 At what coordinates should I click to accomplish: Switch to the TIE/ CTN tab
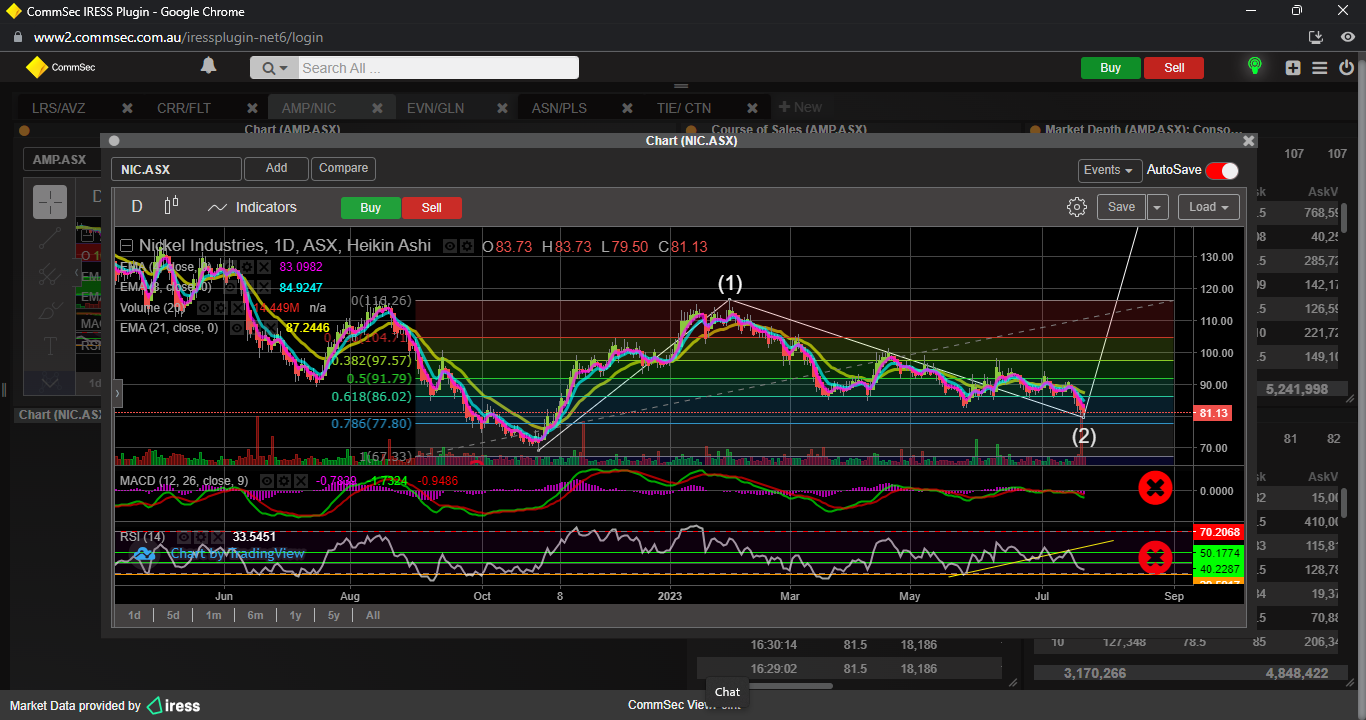[x=684, y=108]
